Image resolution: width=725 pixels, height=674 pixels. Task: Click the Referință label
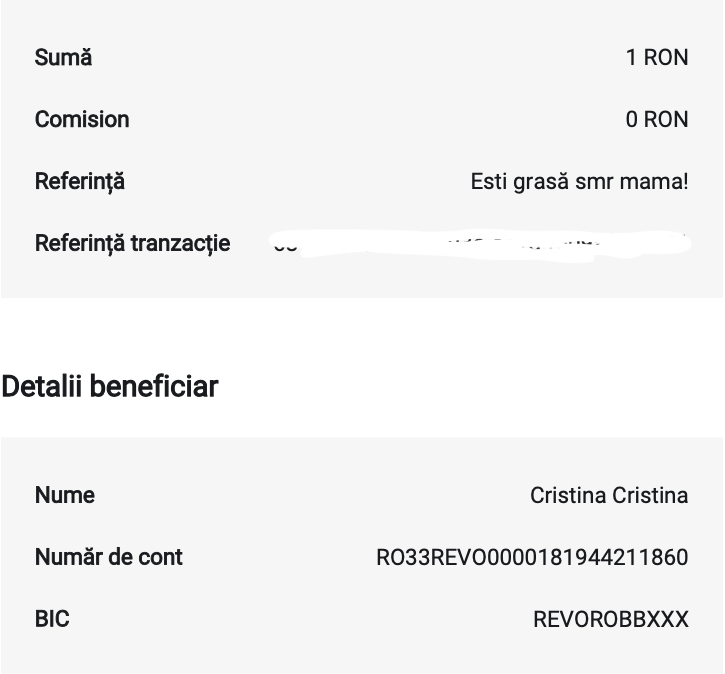pyautogui.click(x=80, y=181)
